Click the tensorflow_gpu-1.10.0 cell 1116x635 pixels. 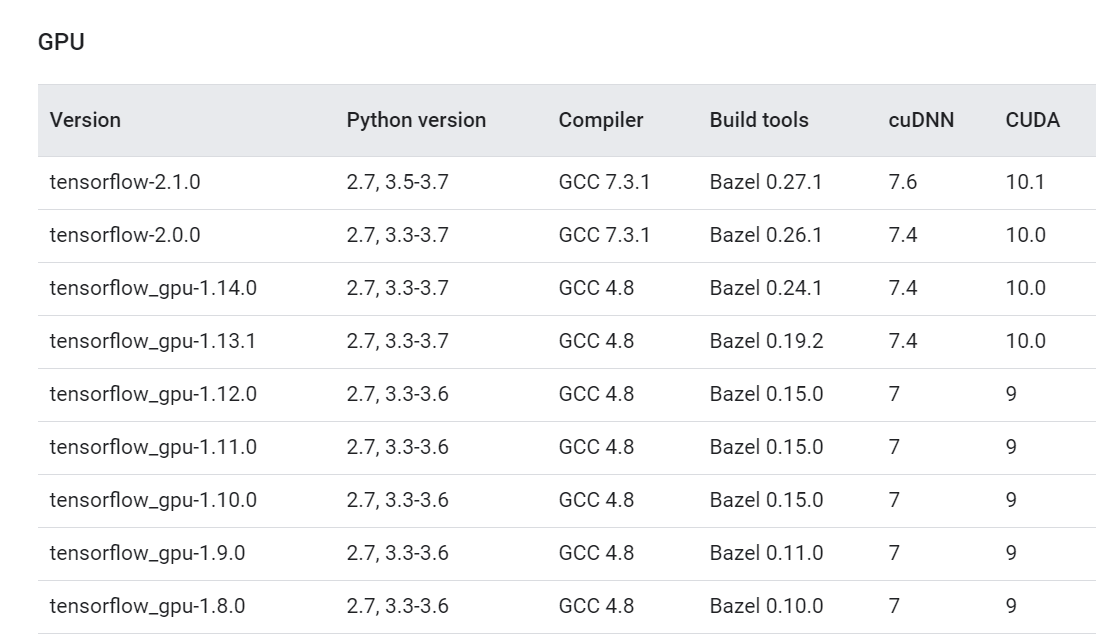click(x=153, y=500)
